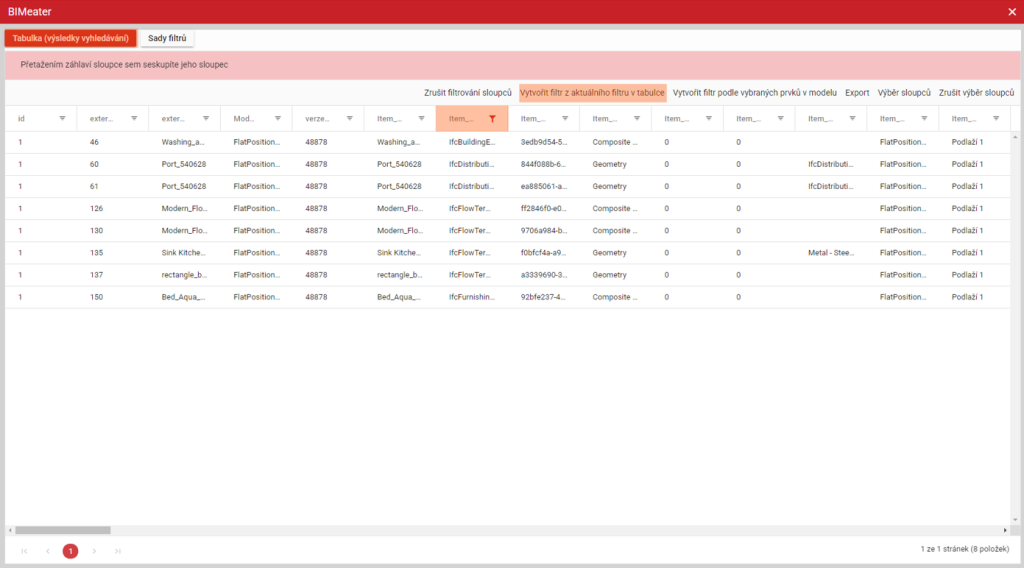Click the active red funnel filter icon
Image resolution: width=1024 pixels, height=568 pixels.
(492, 118)
